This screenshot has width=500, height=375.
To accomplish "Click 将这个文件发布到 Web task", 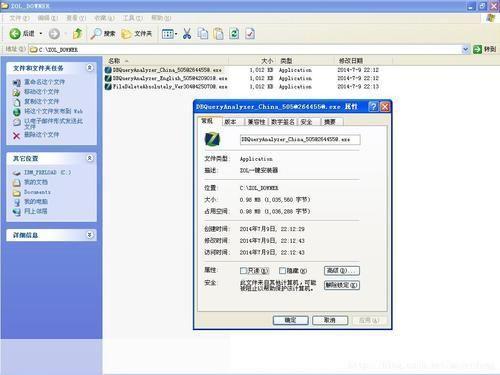I will tap(53, 111).
